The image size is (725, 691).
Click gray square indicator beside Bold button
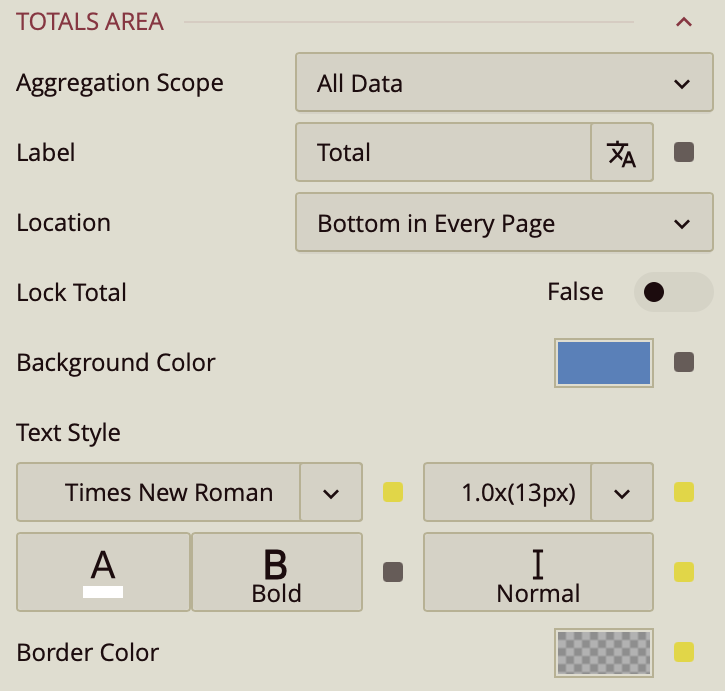pos(393,572)
